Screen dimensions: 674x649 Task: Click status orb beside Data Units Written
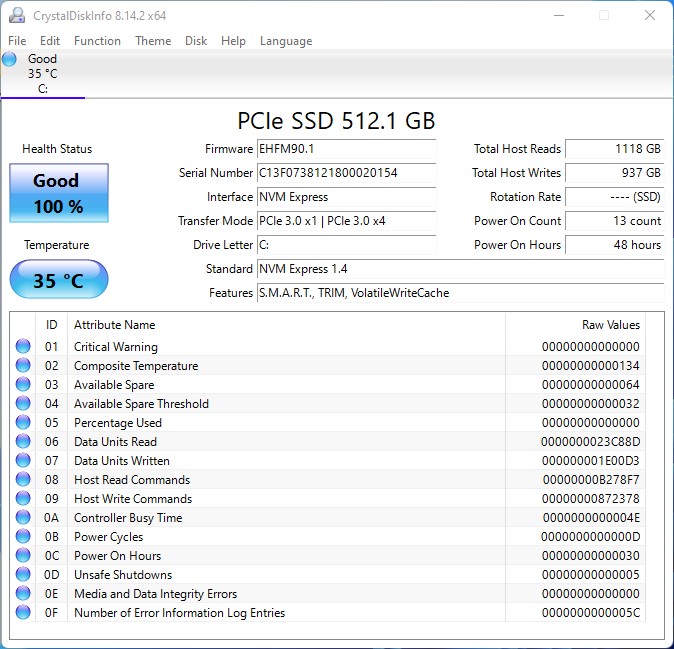click(23, 461)
